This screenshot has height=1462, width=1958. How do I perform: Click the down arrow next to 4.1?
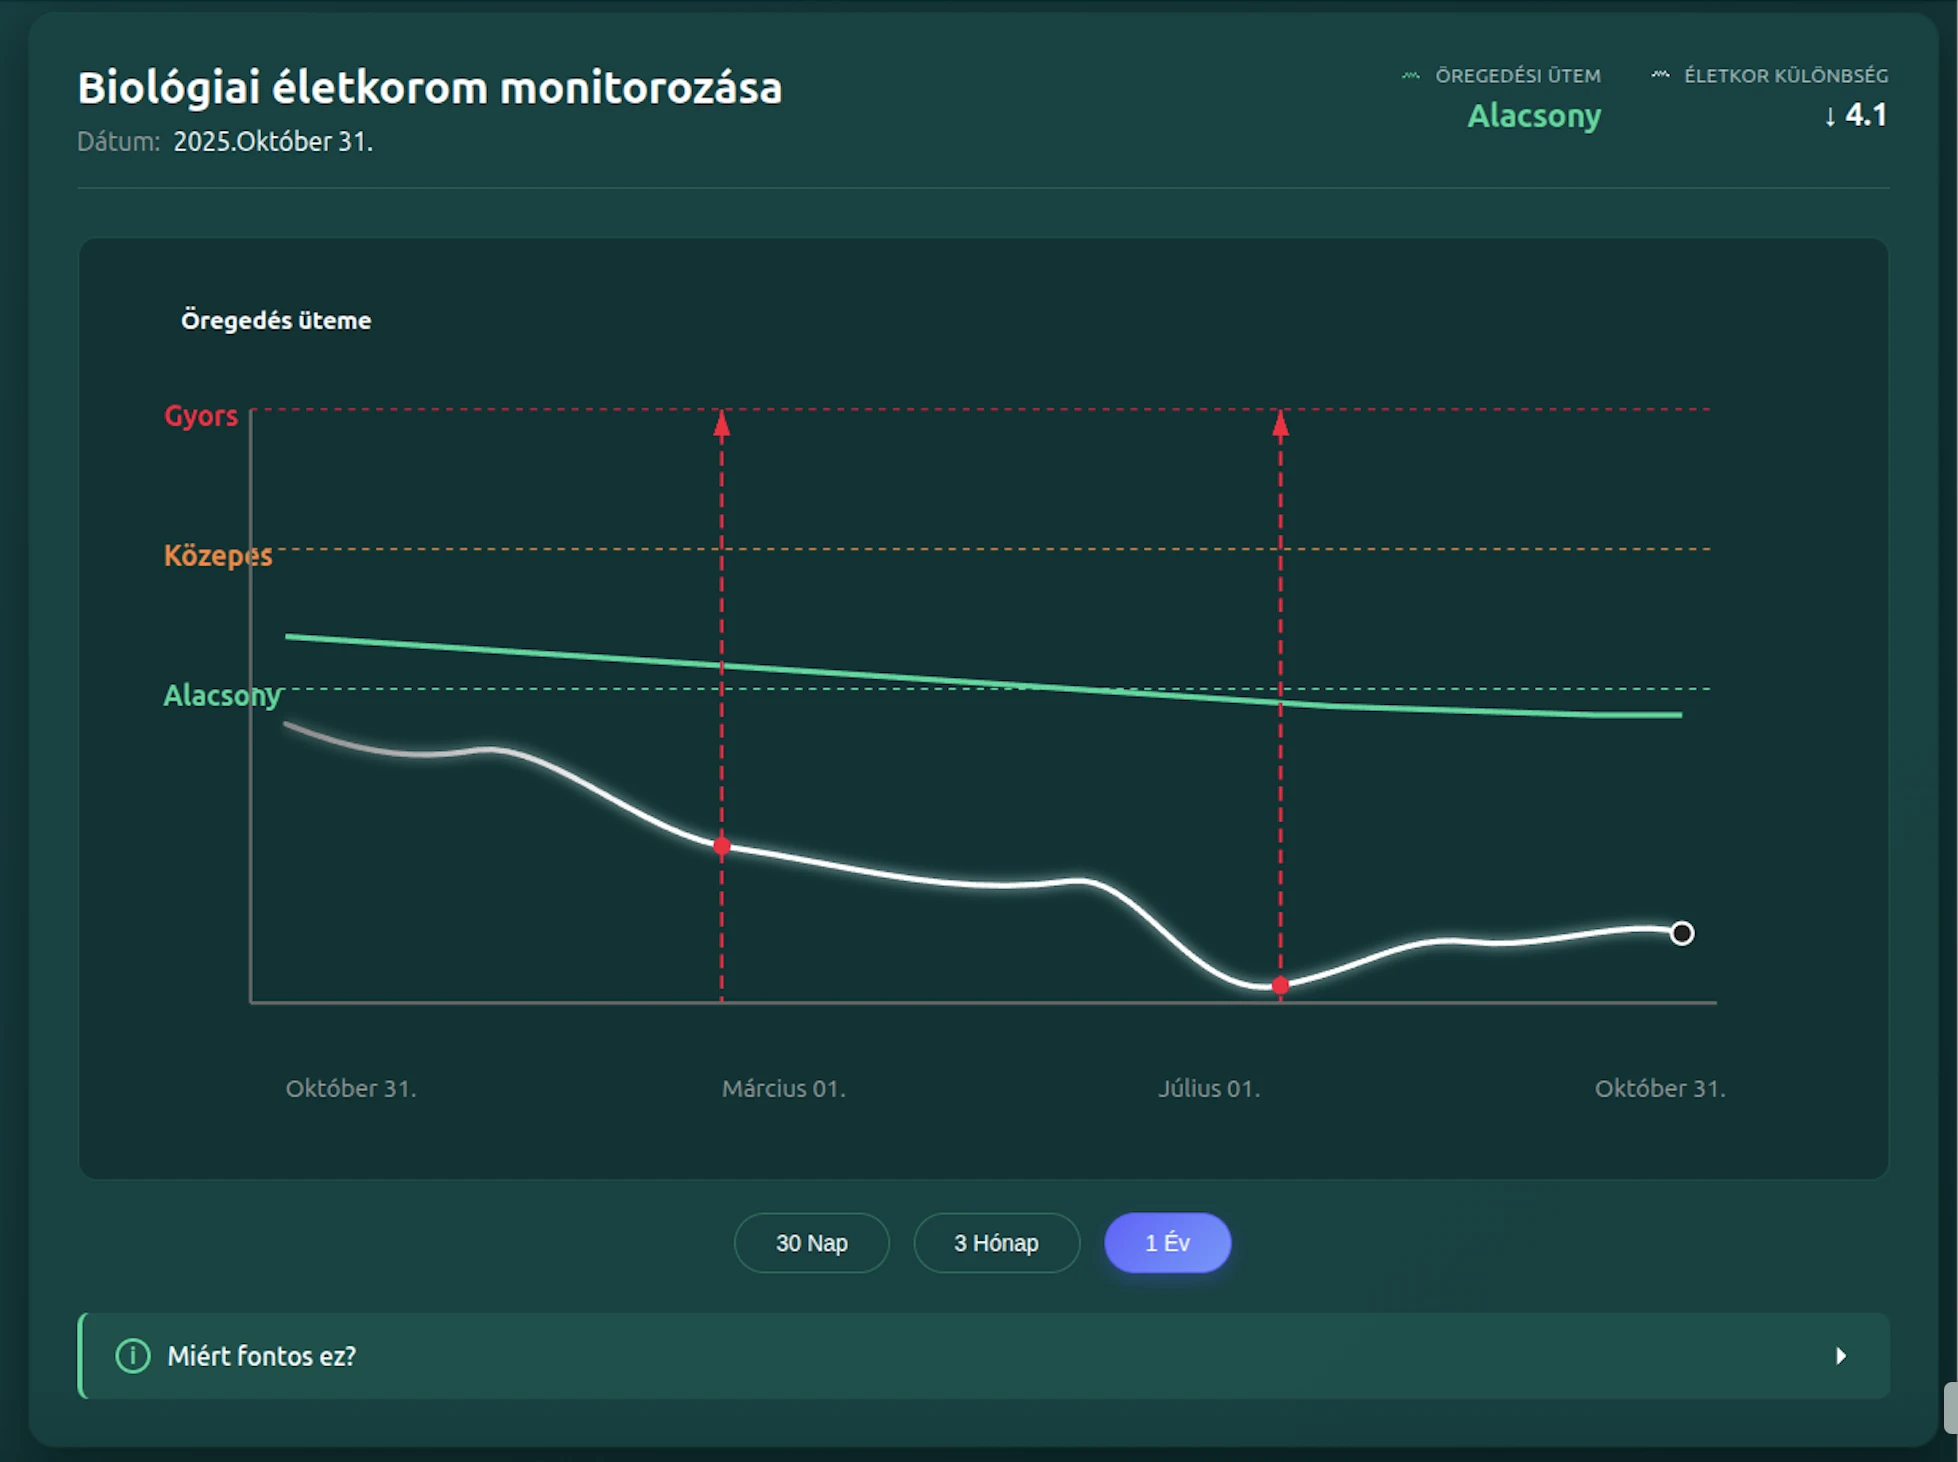coord(1830,116)
